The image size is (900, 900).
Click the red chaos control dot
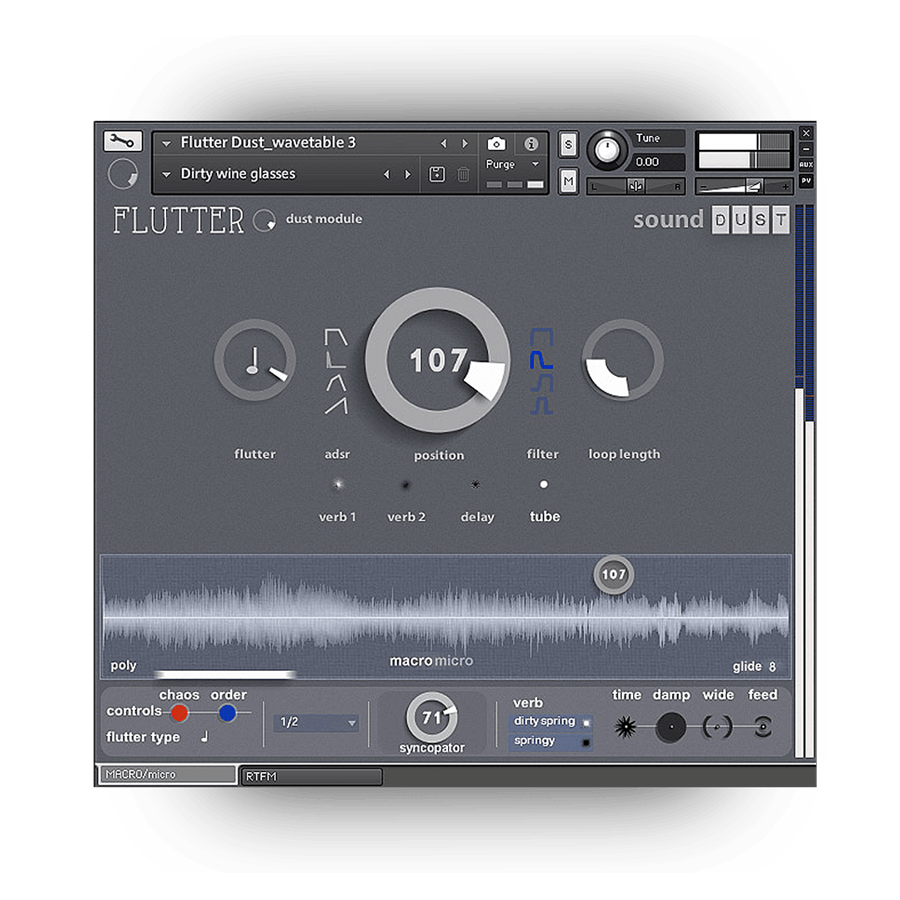point(180,713)
